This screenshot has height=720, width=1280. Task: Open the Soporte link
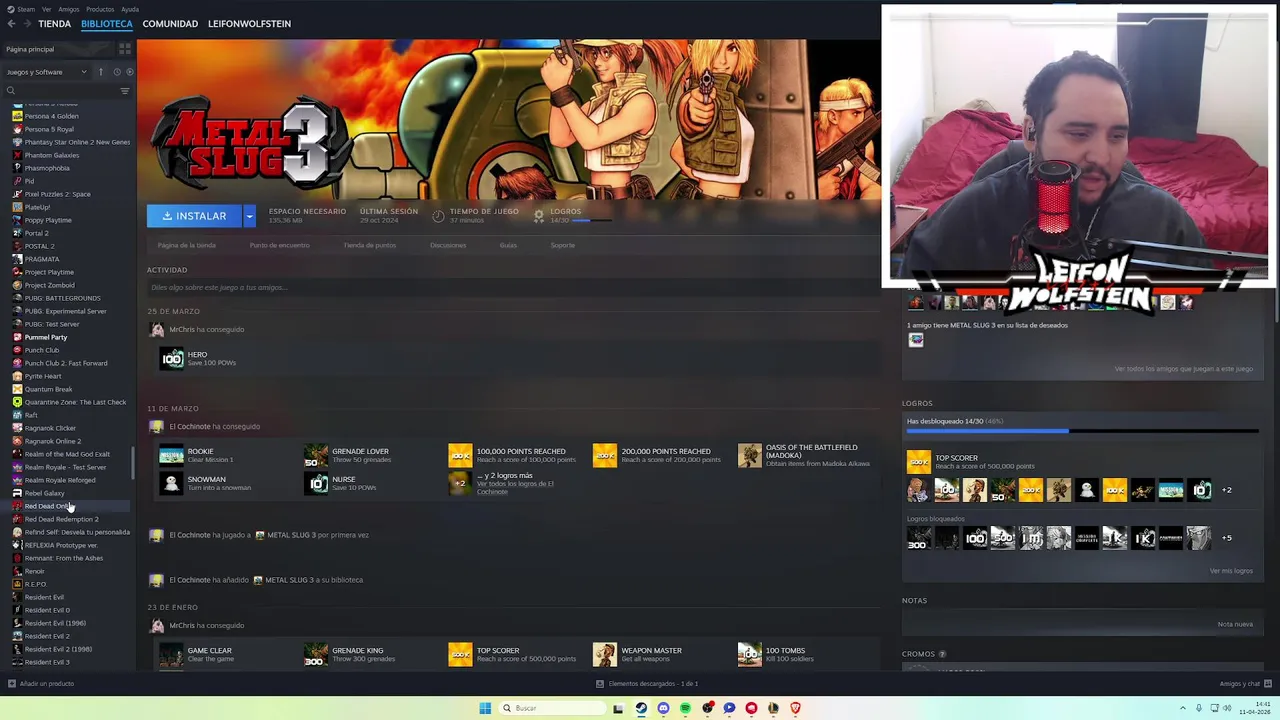(562, 245)
